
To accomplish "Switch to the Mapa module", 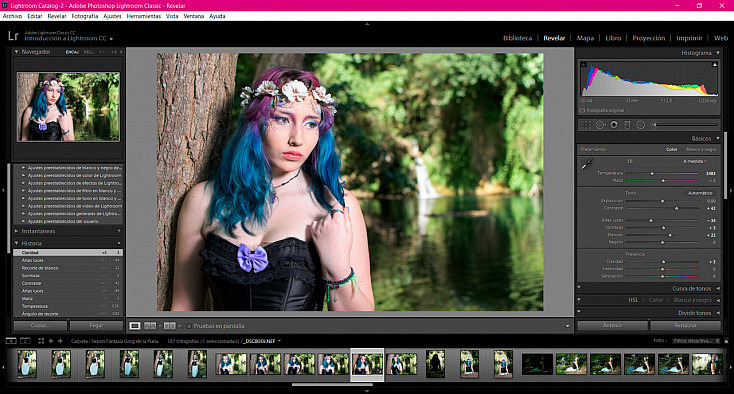I will (x=585, y=38).
